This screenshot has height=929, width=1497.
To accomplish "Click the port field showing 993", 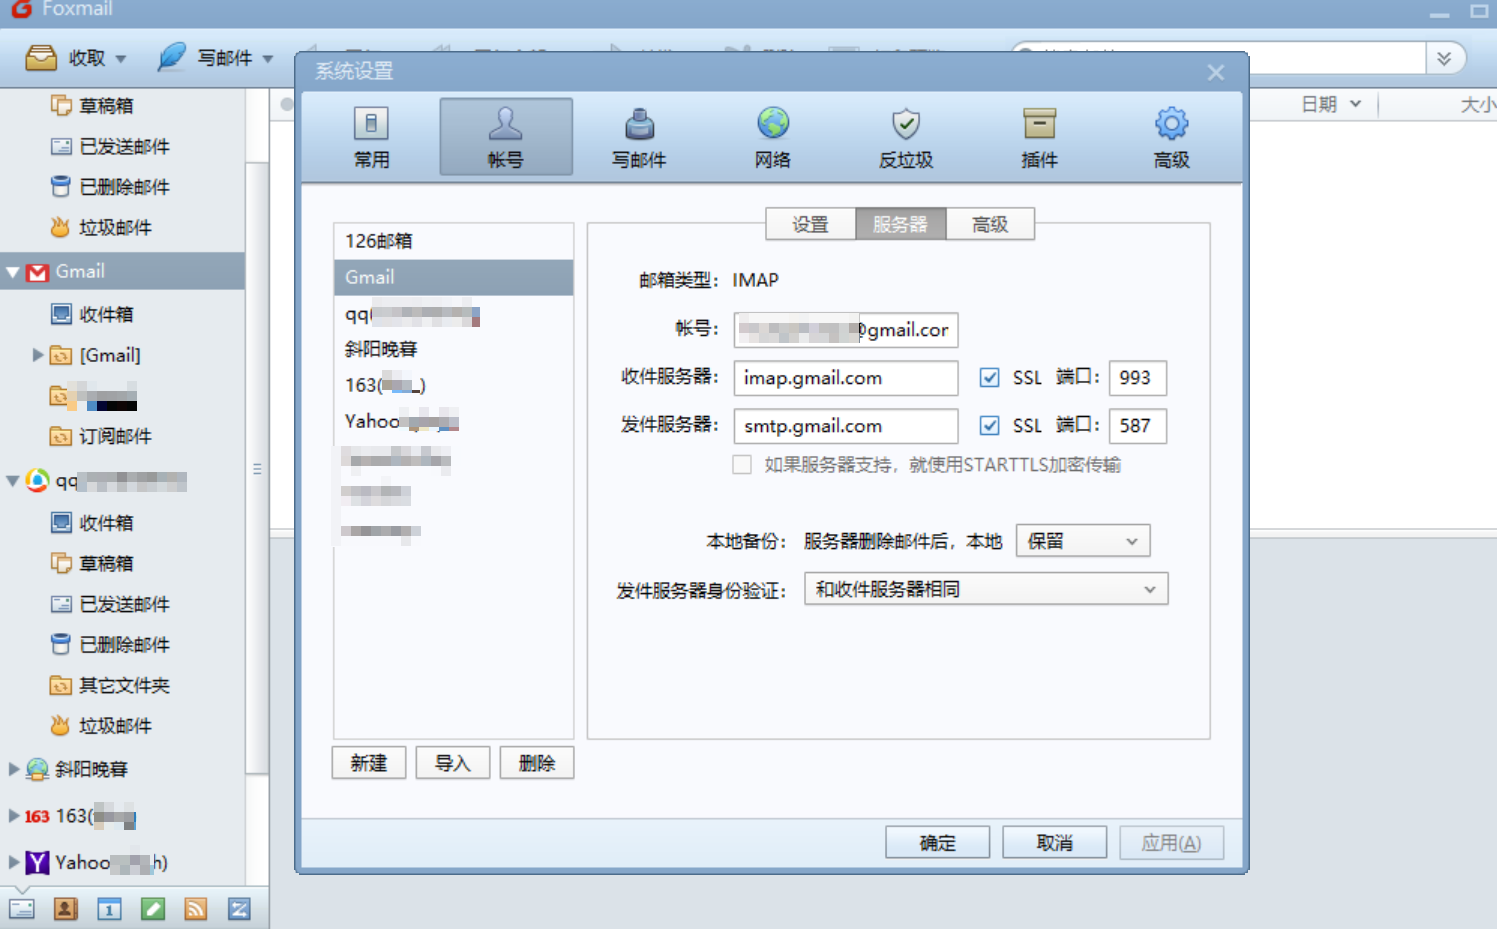I will [1138, 378].
